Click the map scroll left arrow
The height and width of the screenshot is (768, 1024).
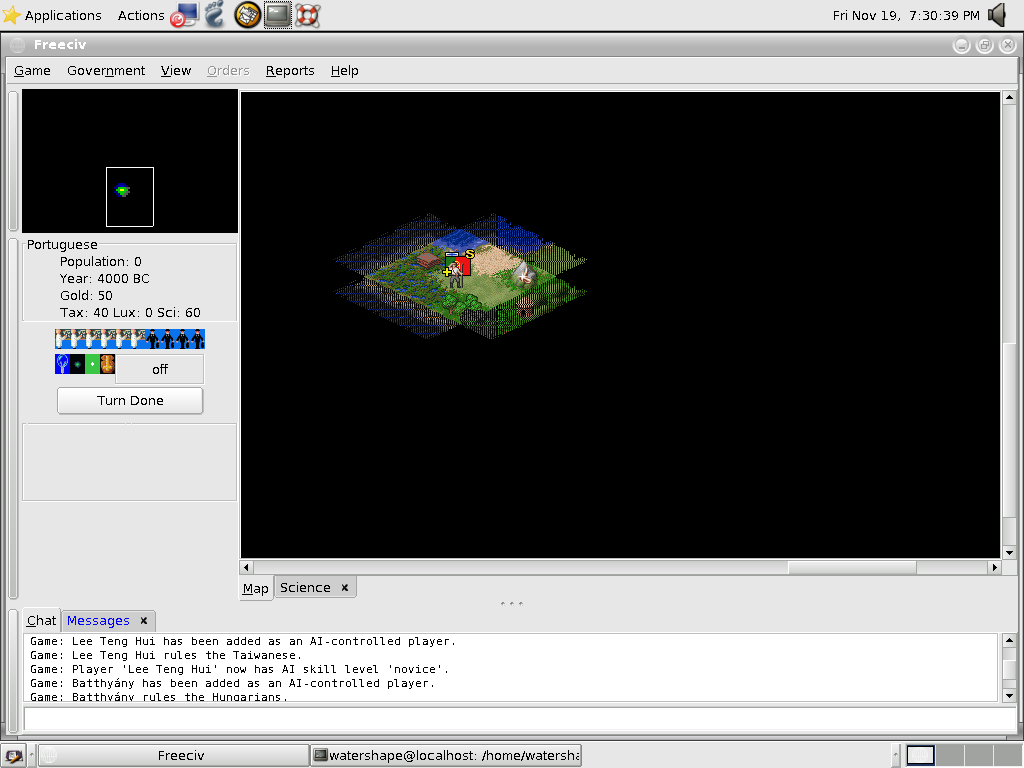246,567
